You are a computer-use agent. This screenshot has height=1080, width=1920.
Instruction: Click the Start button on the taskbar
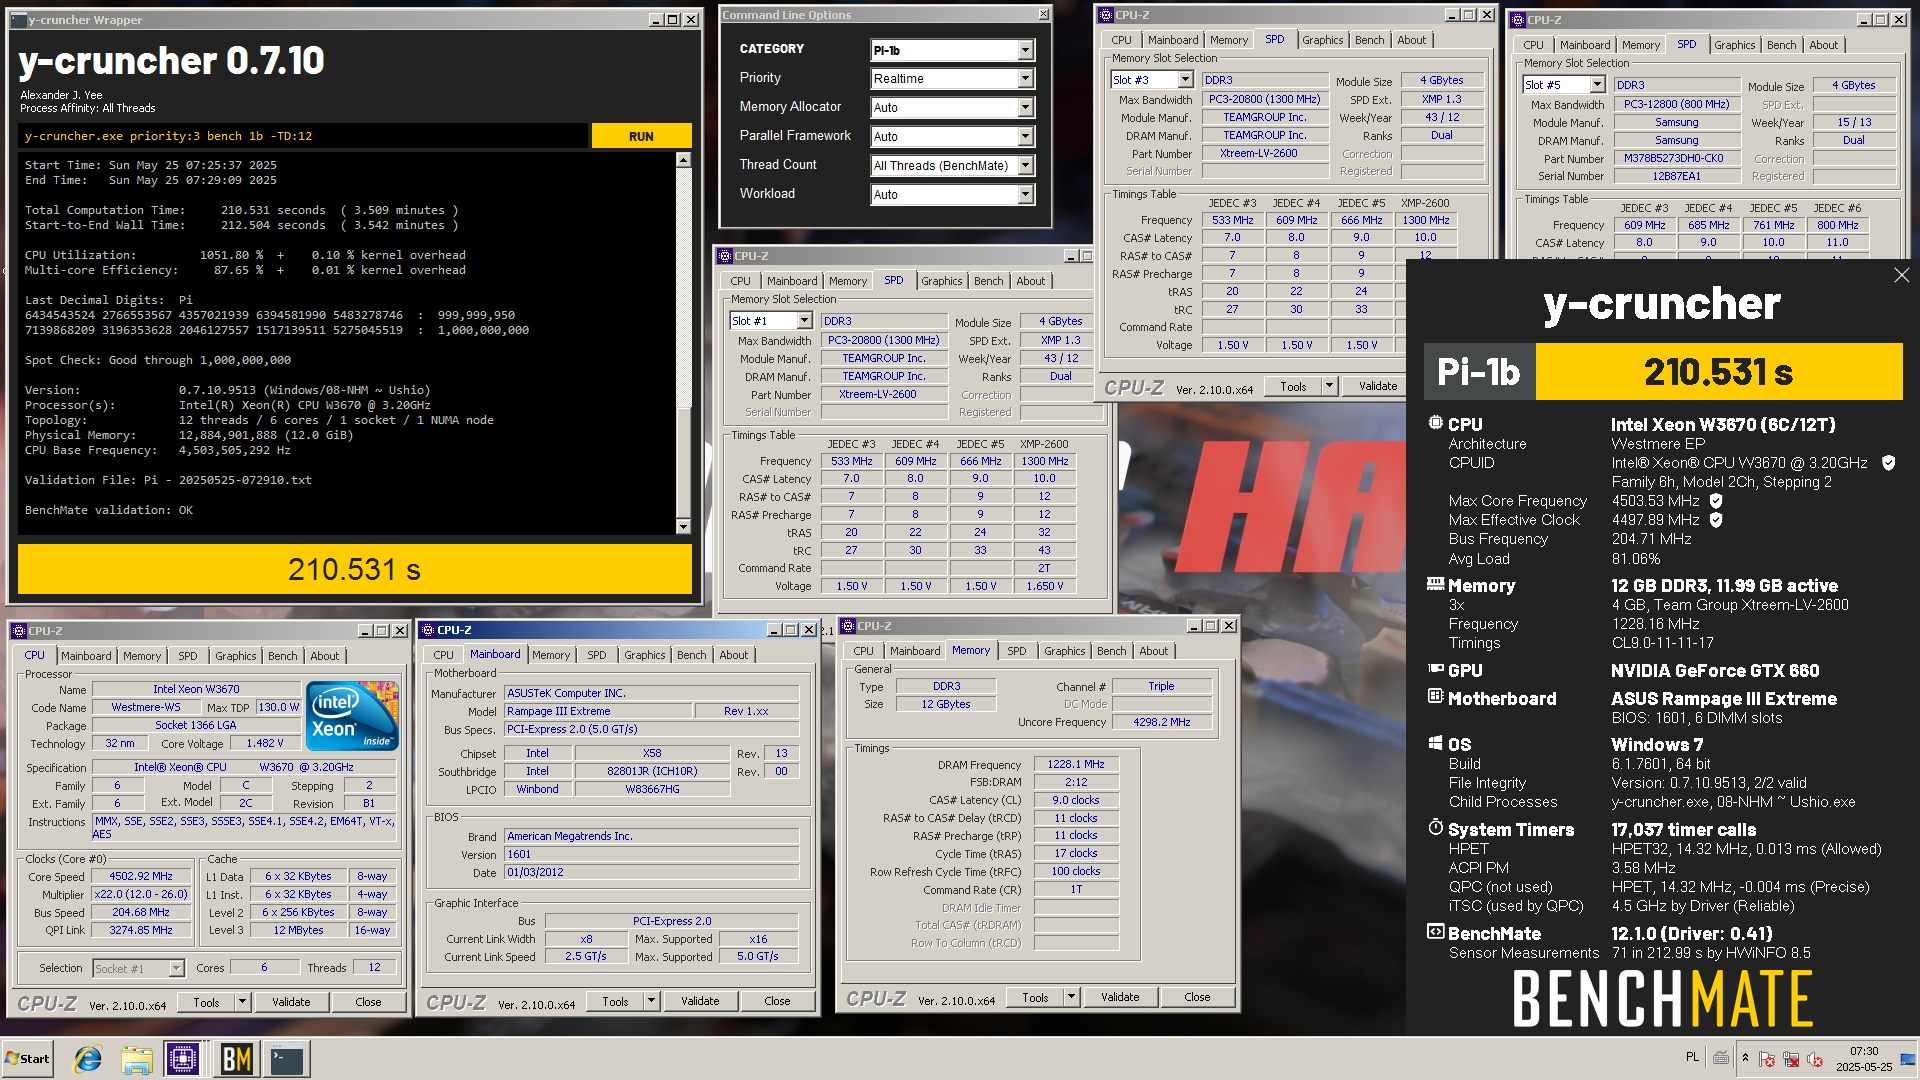tap(27, 1059)
